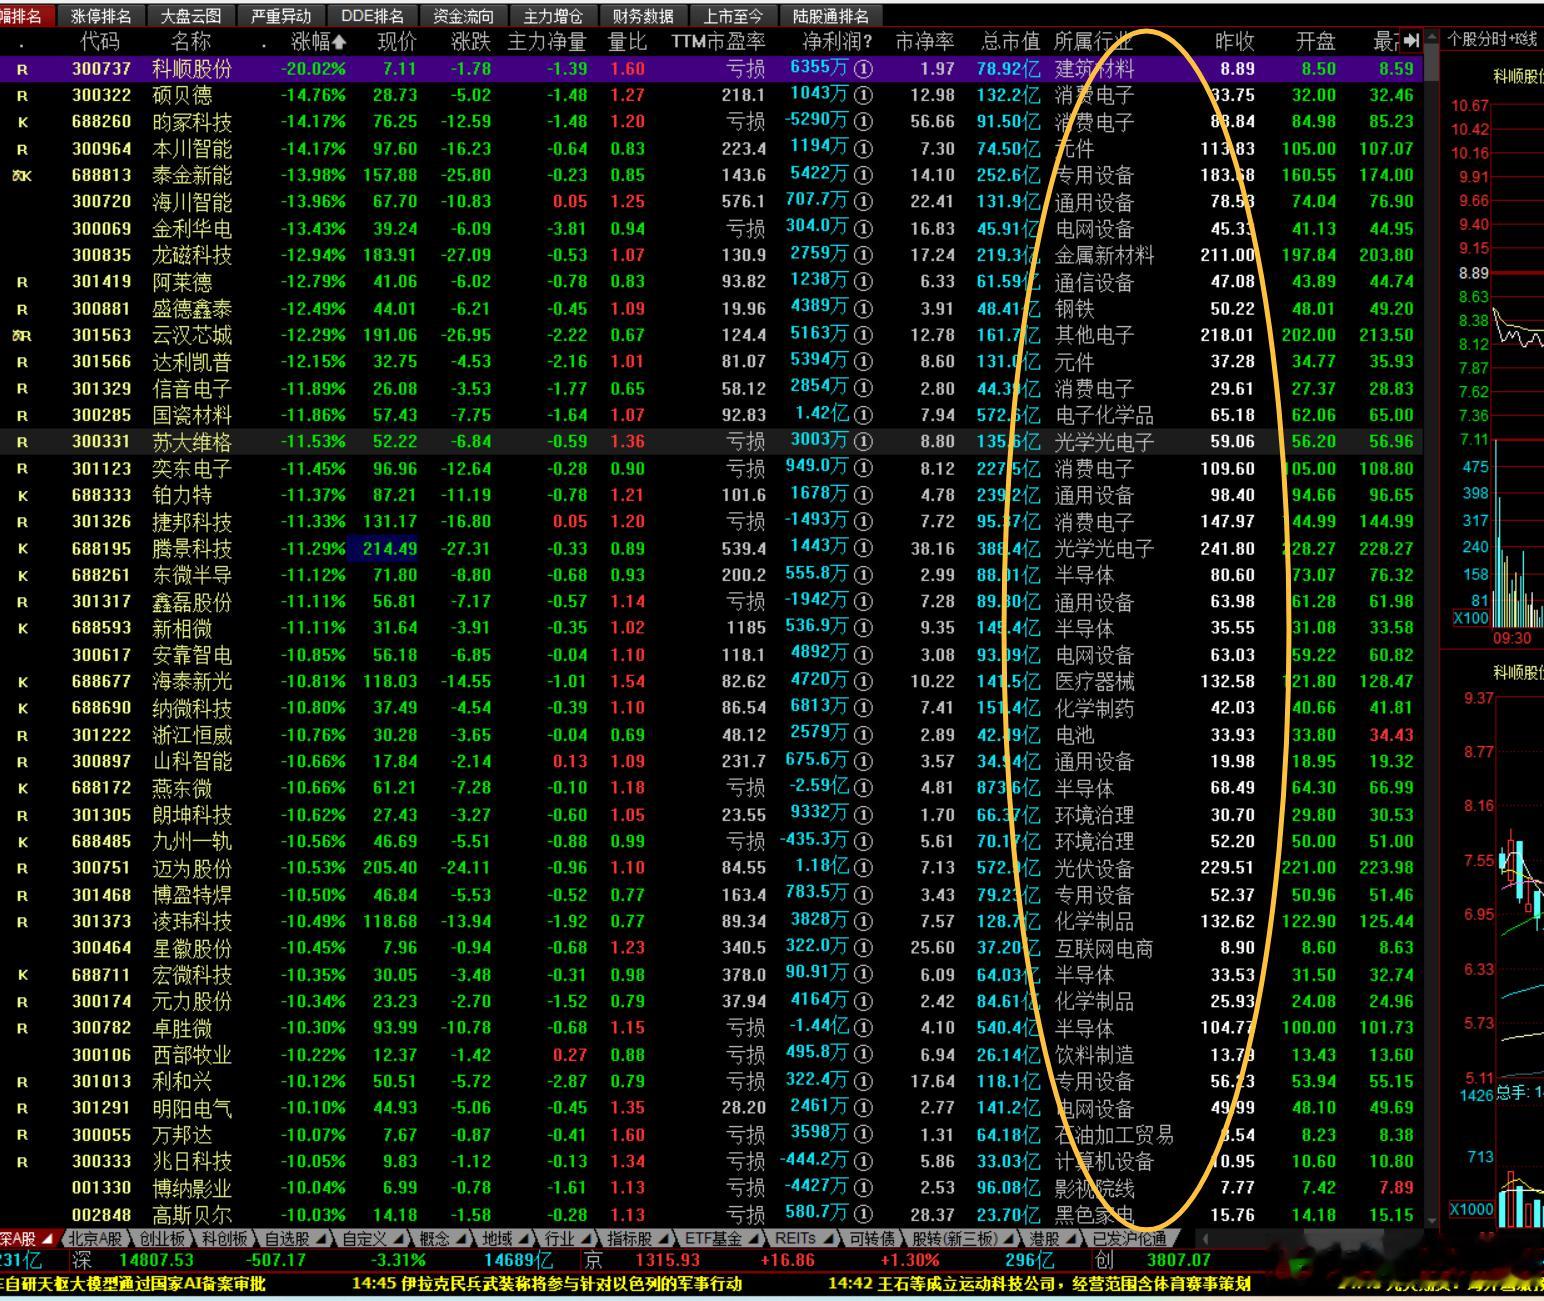Click the 深 index value 14807.53
Viewport: 1544px width, 1301px height.
pos(156,1260)
